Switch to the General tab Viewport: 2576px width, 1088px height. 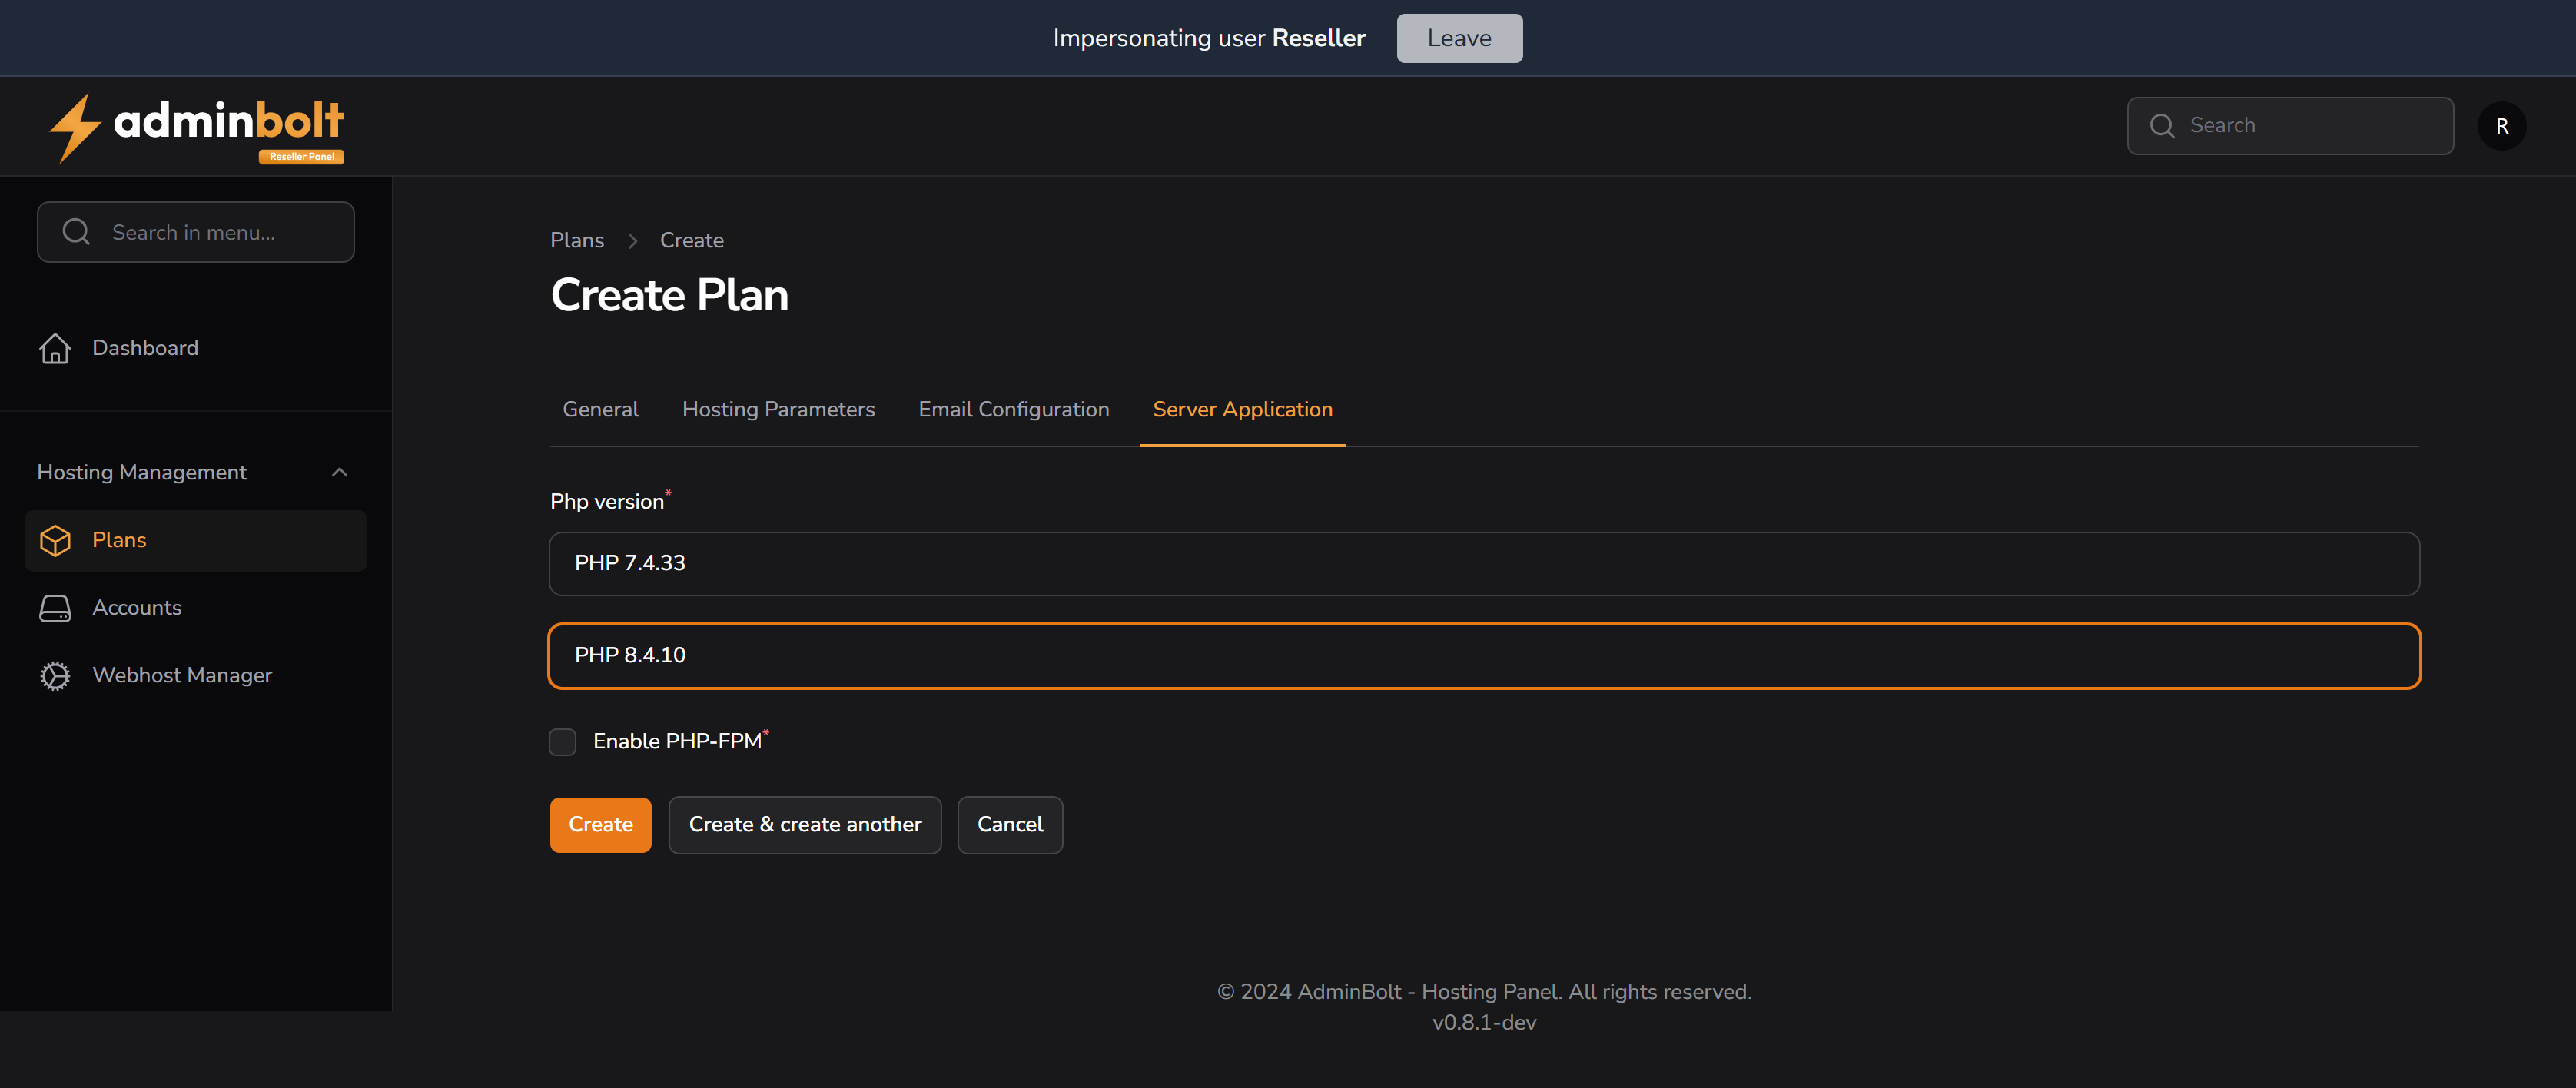tap(600, 409)
